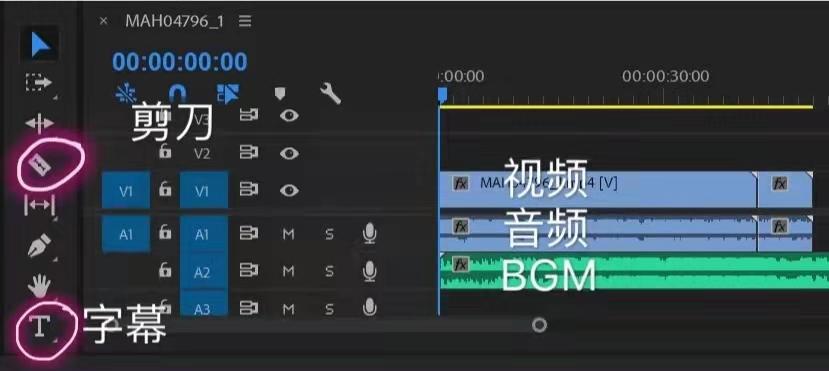
Task: Click the 00:00:00:00 playhead timecode
Action: tap(180, 62)
